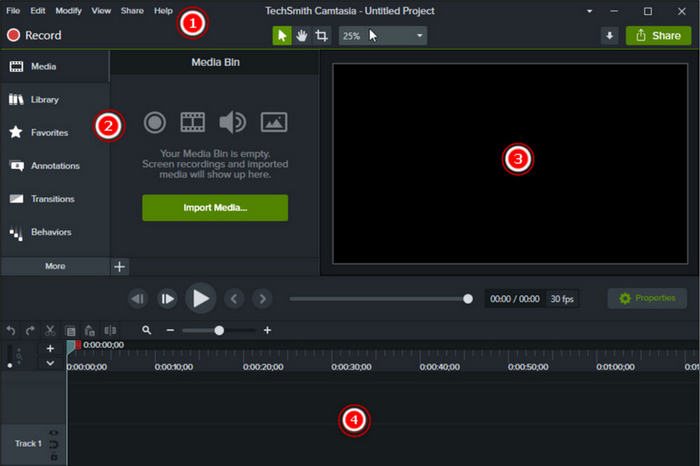This screenshot has height=466, width=700.
Task: Click the record circle icon in Media Bin
Action: pos(155,122)
